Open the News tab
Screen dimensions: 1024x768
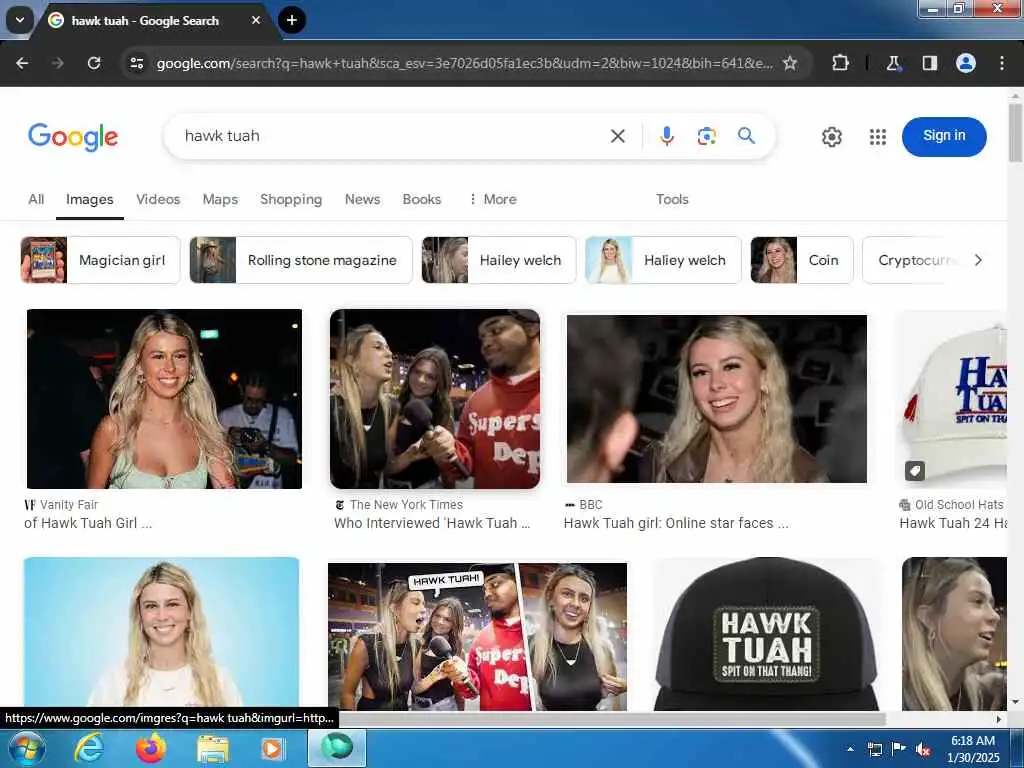[362, 199]
